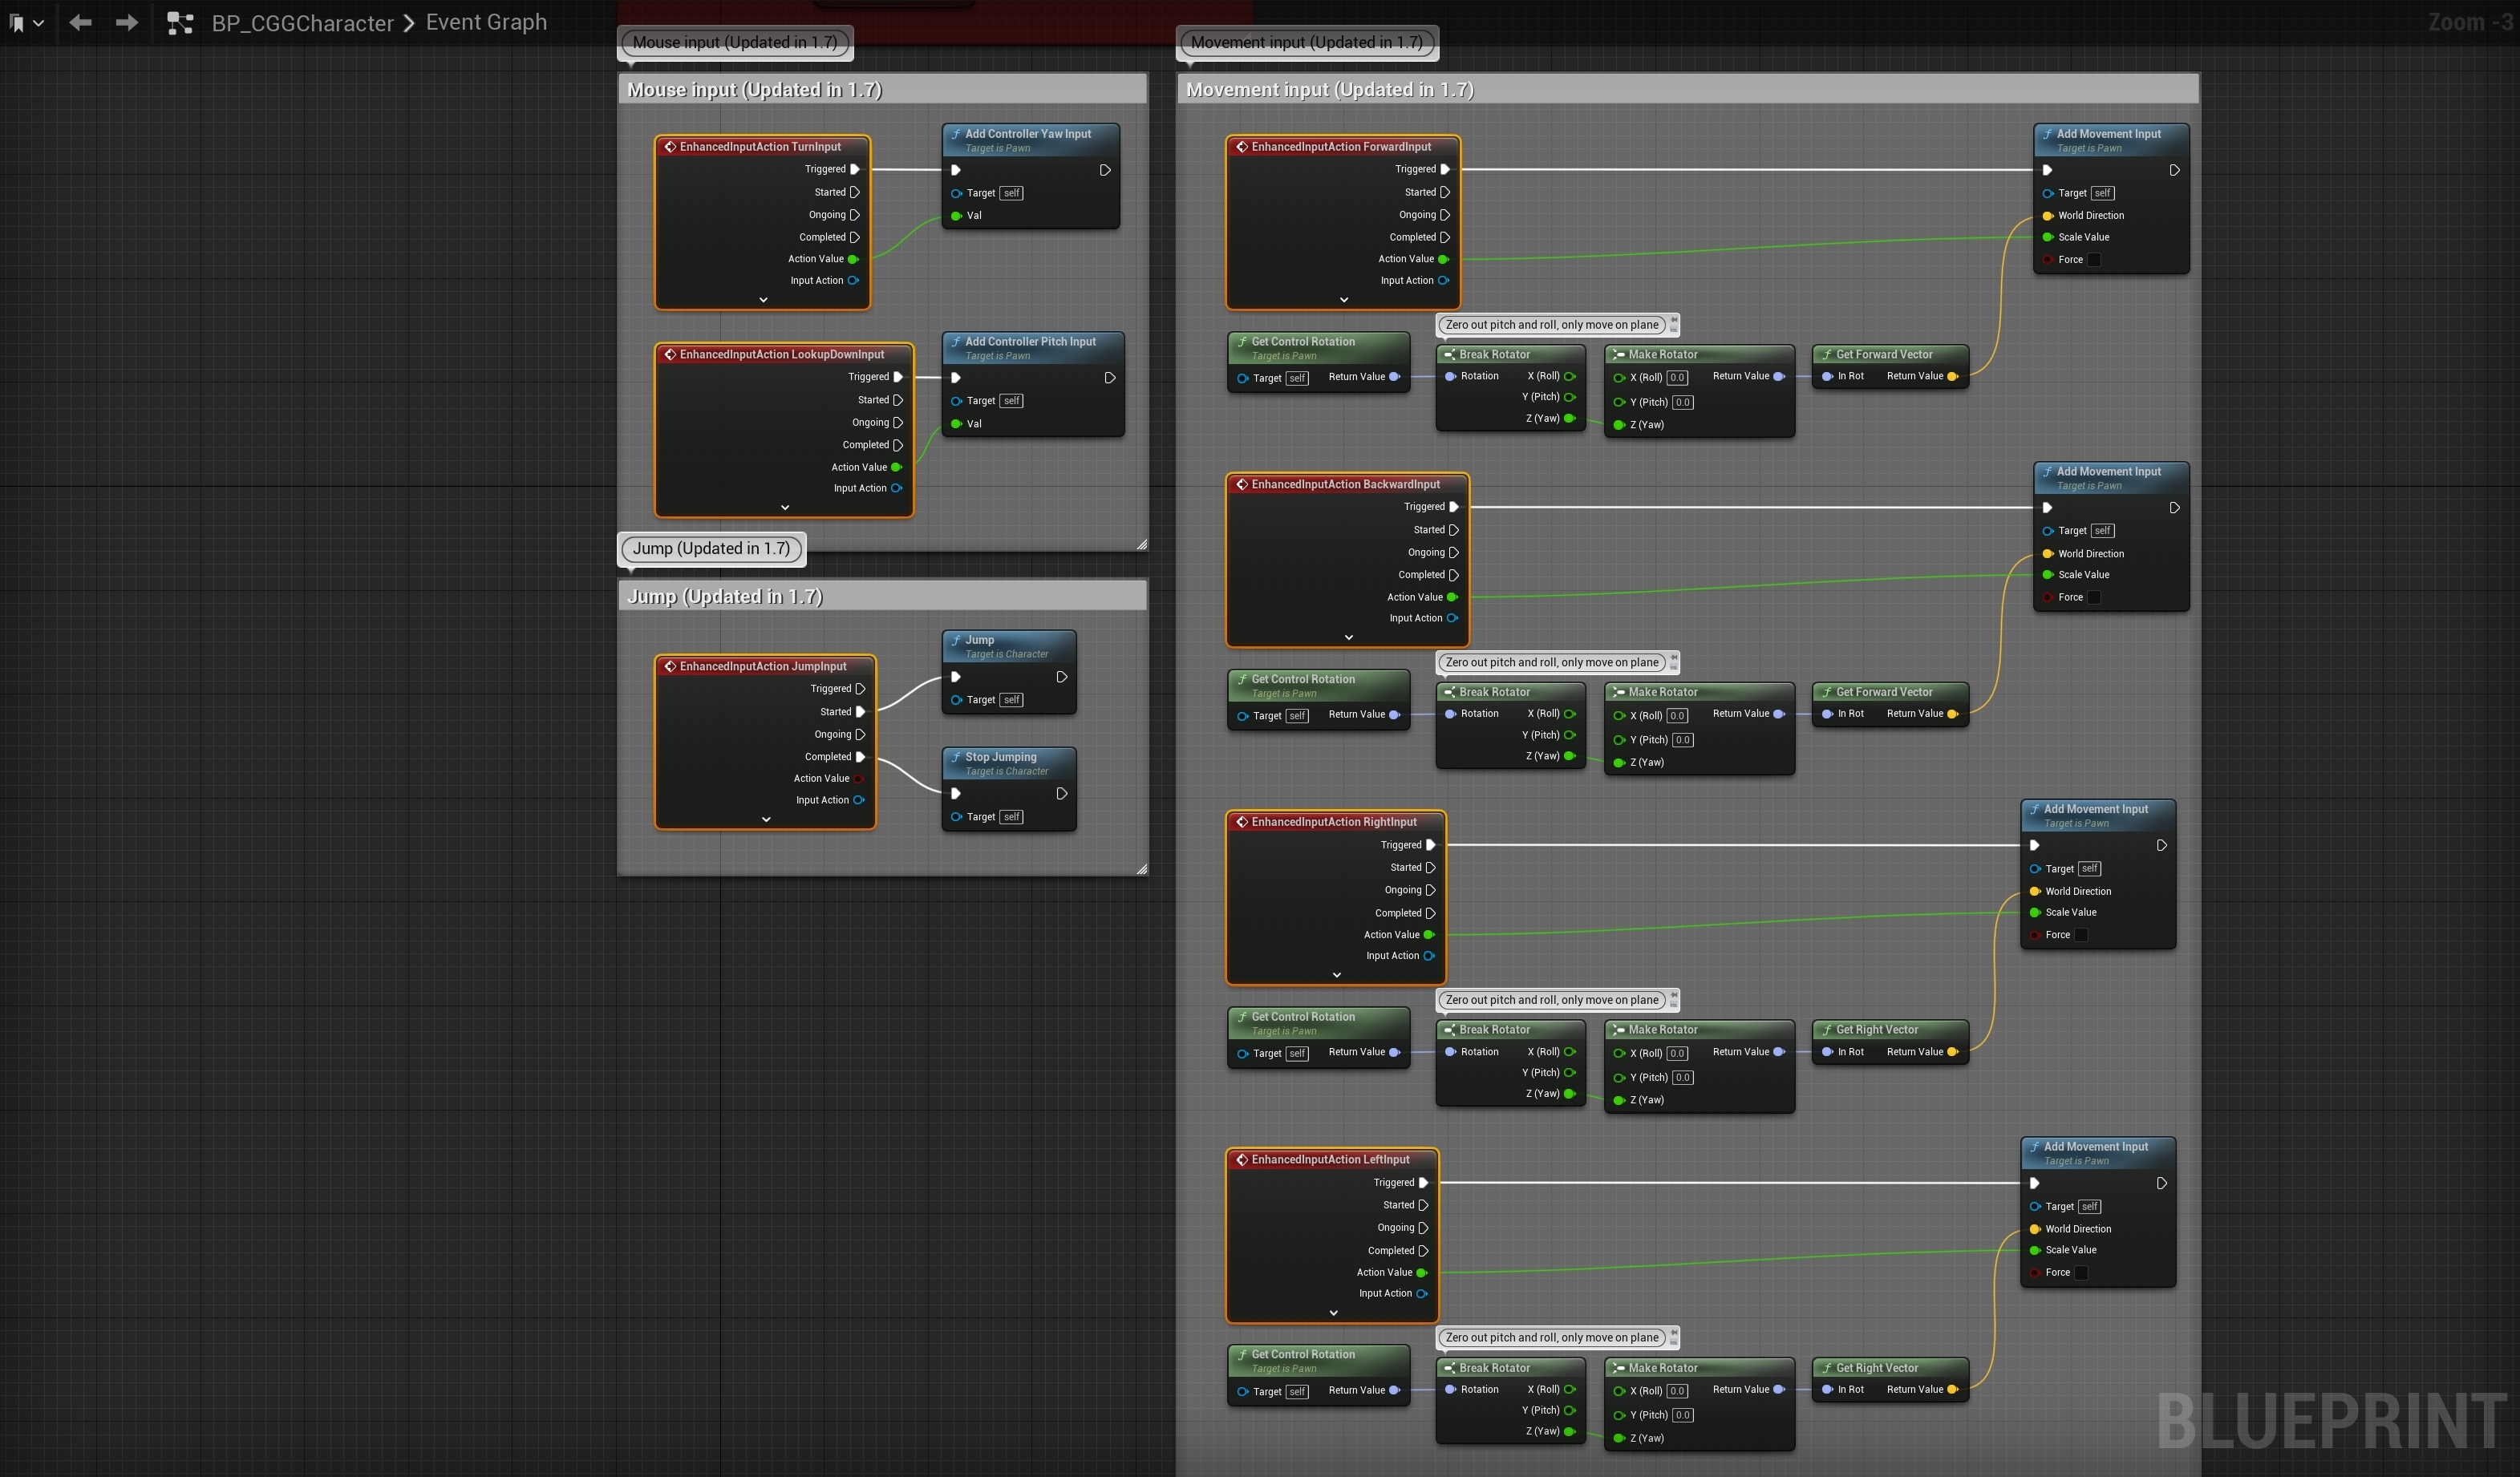Click the bookmarks icon in the graph header
The width and height of the screenshot is (2520, 1477).
click(17, 22)
